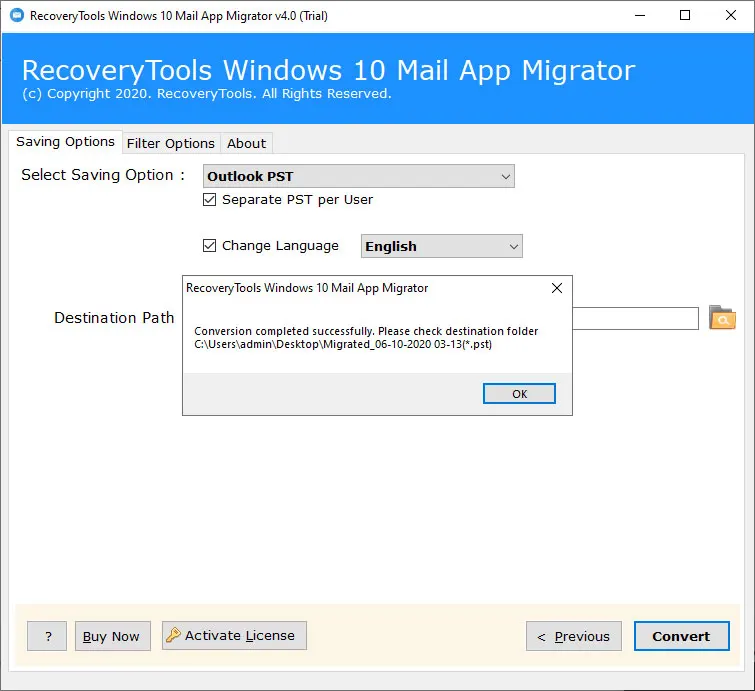Screen dimensions: 755x691
Task: Go back with the Previous button
Action: click(x=574, y=636)
